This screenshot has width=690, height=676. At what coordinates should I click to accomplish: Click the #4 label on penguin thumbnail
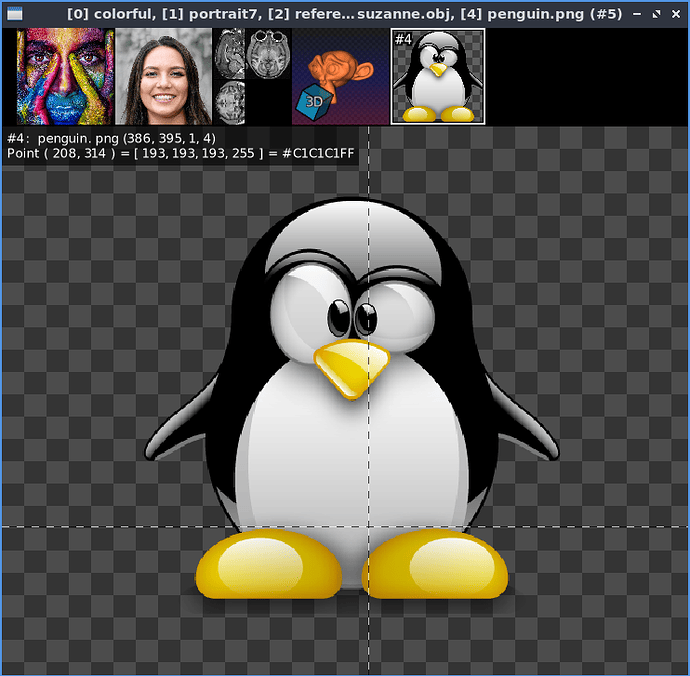403,39
